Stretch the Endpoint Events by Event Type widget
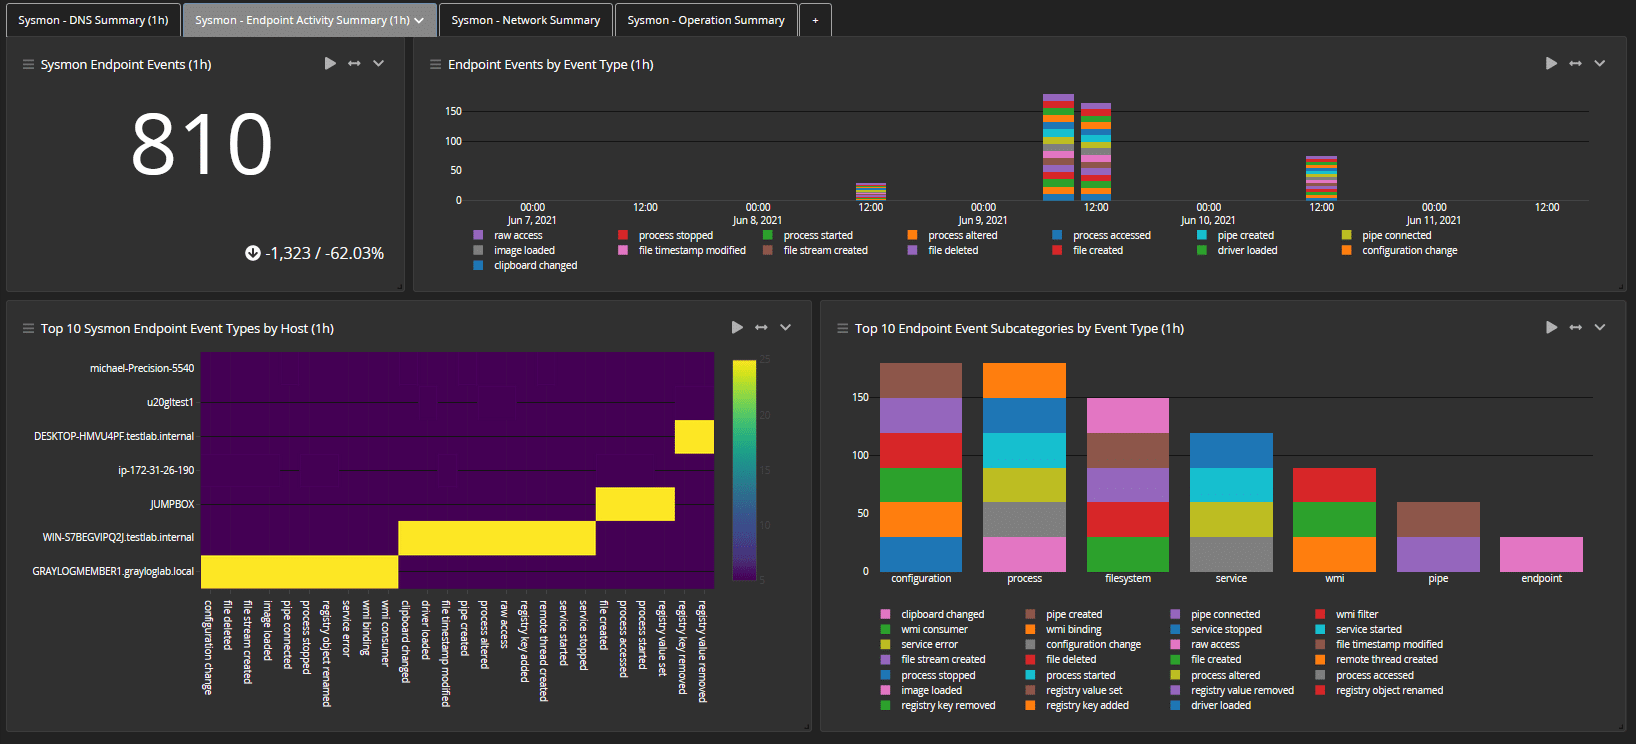The width and height of the screenshot is (1636, 744). tap(1575, 64)
